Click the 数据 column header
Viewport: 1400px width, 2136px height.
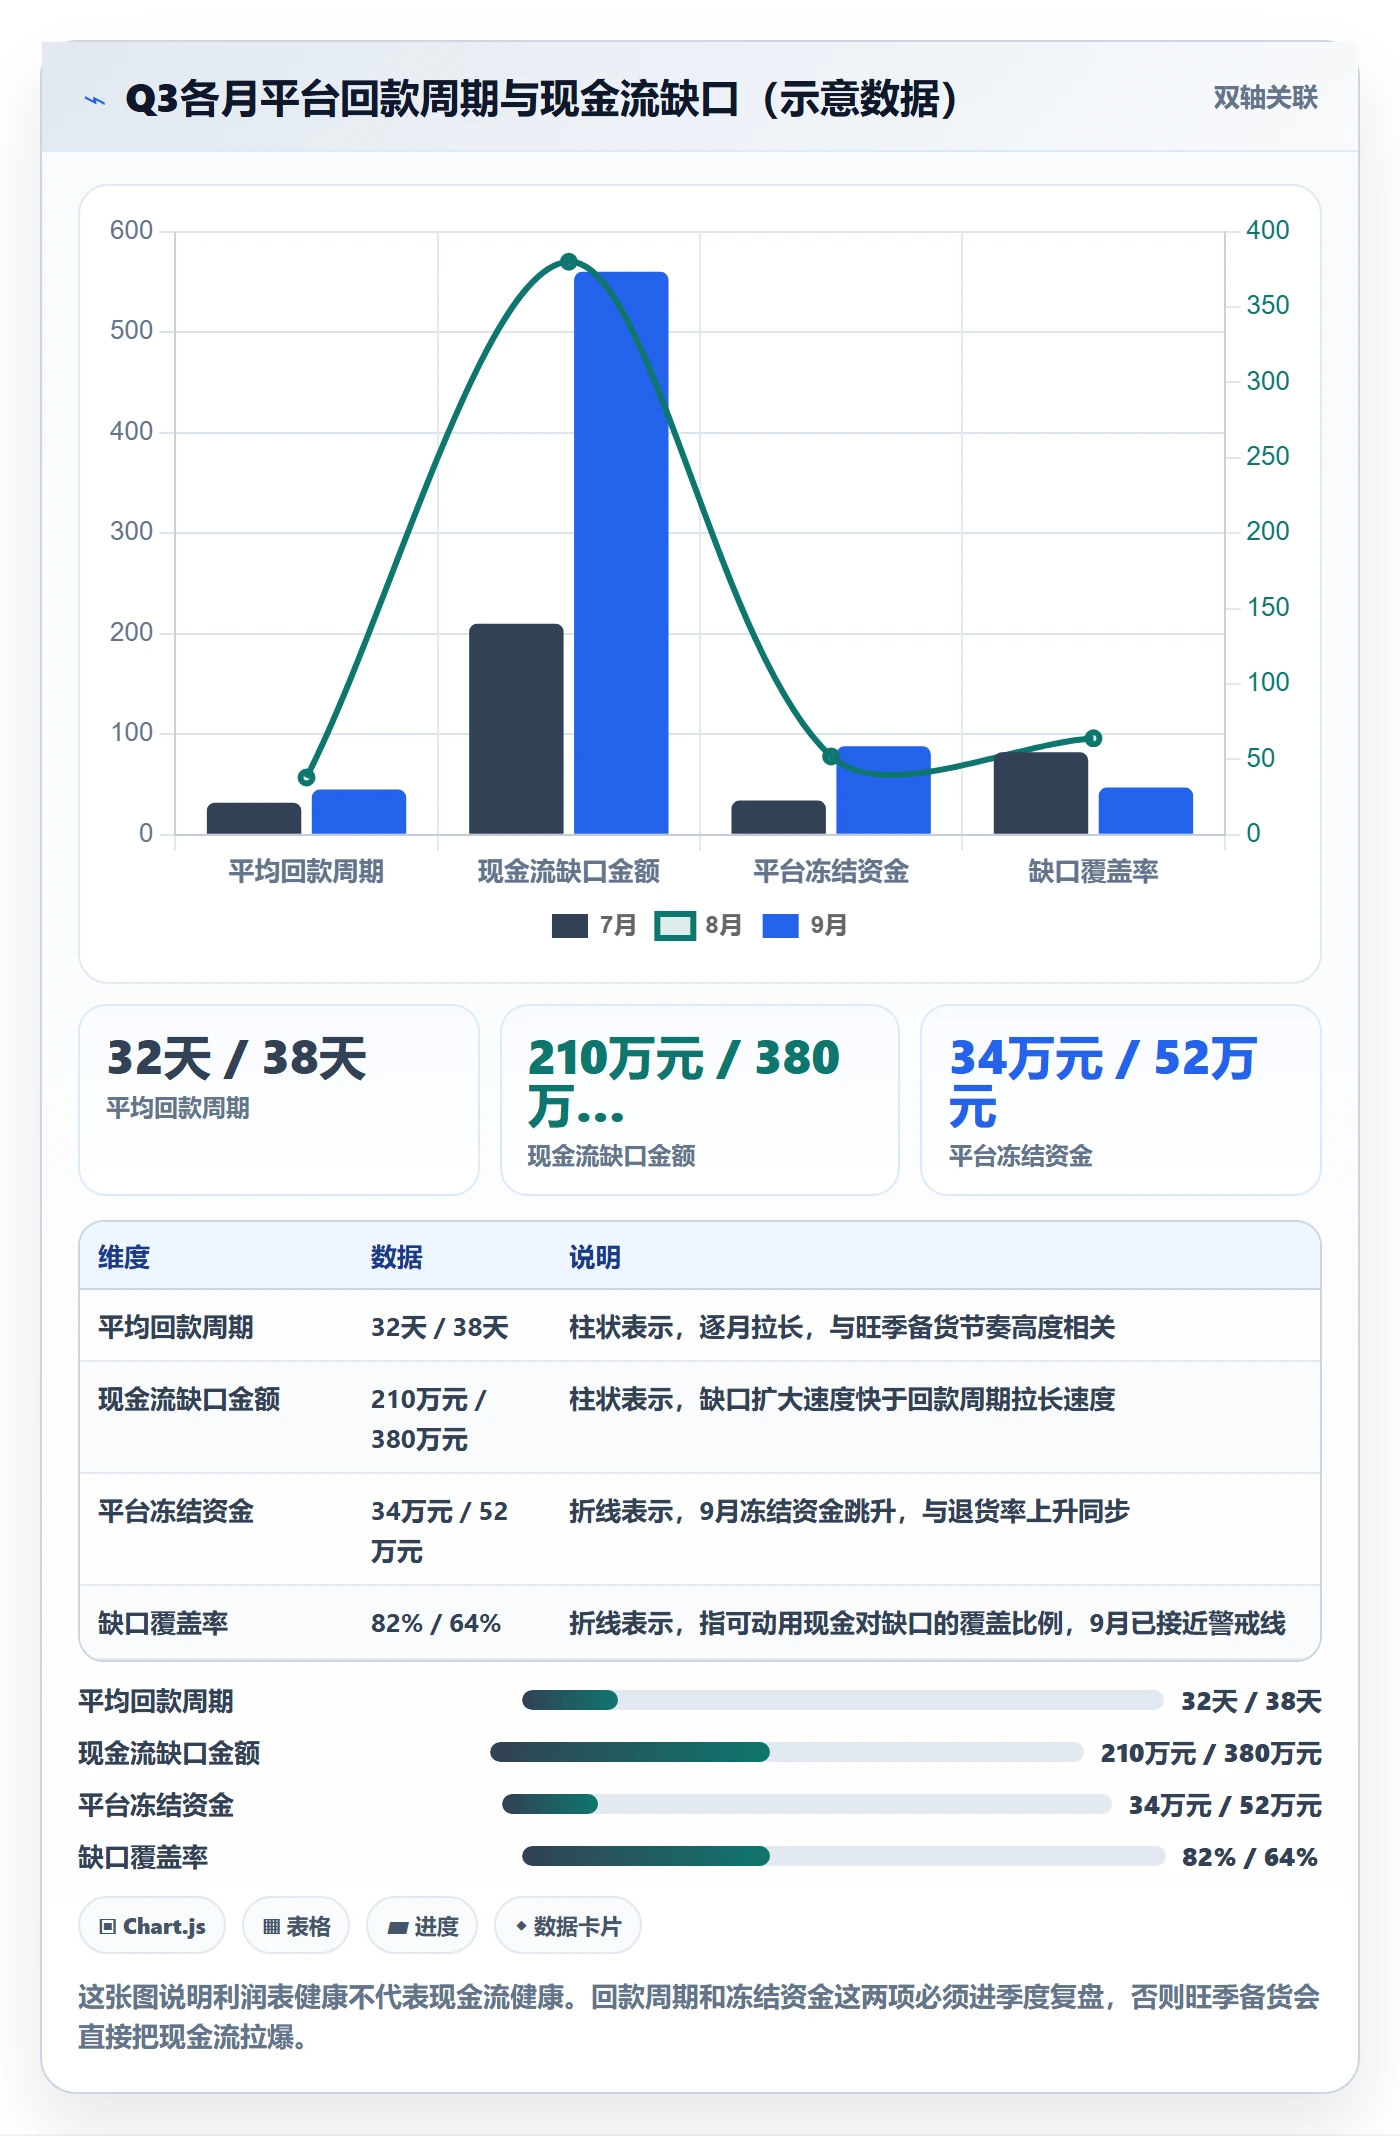tap(396, 1257)
